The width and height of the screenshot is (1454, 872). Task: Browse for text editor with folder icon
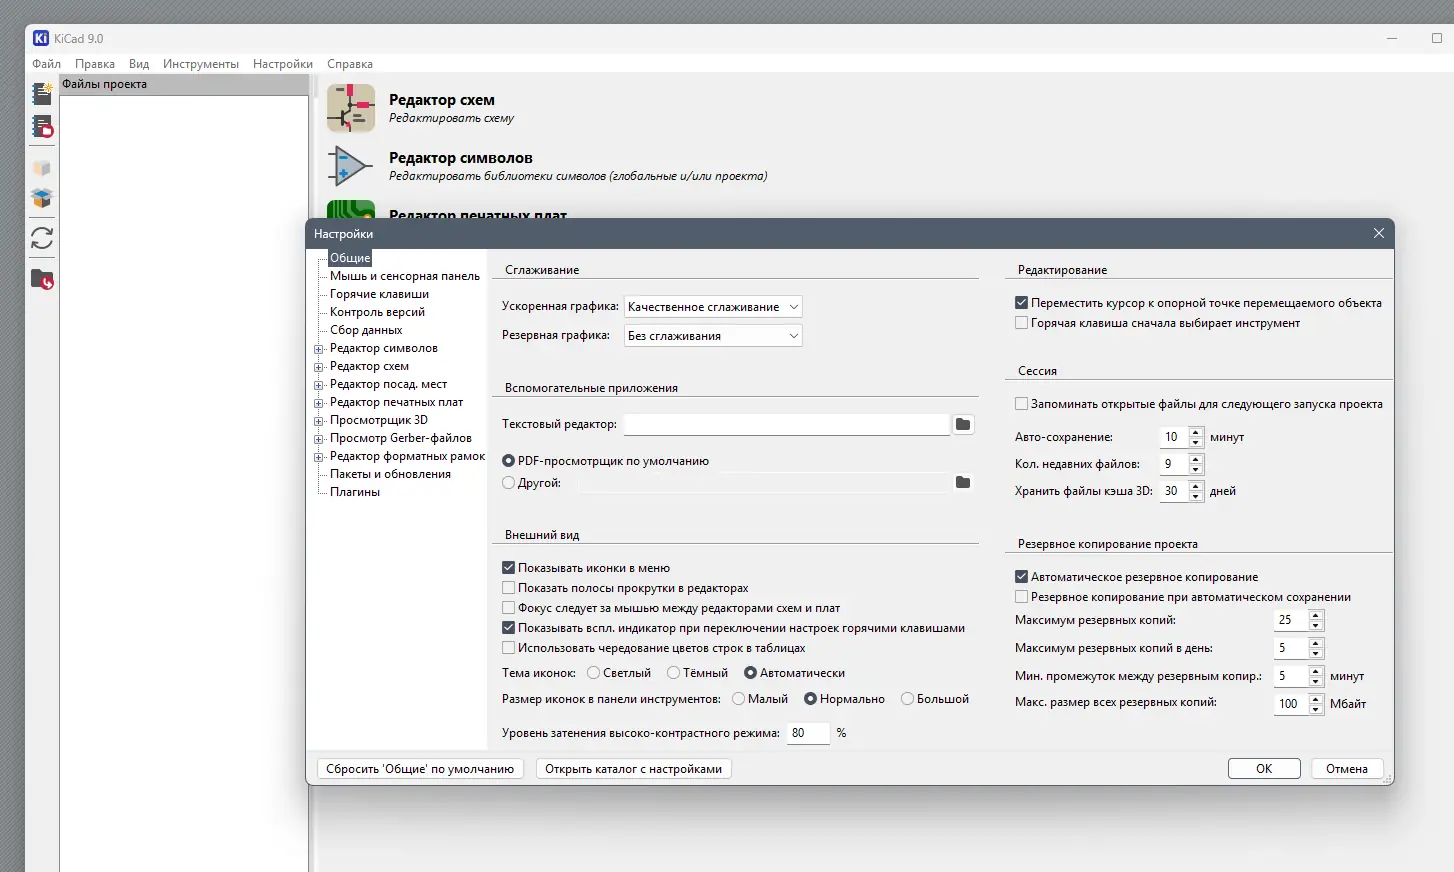click(963, 424)
